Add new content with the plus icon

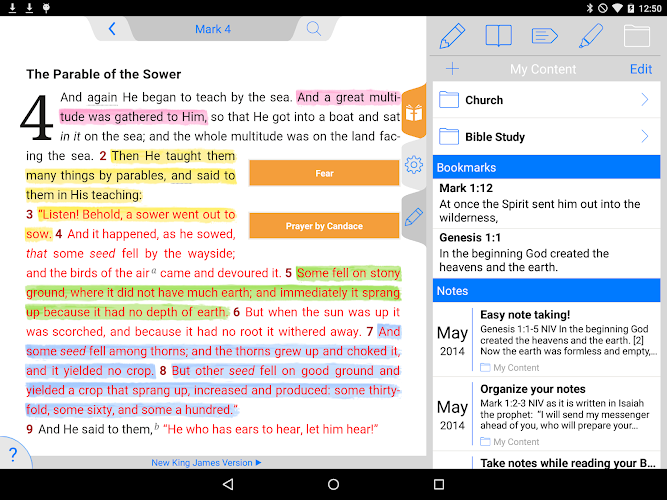(x=452, y=69)
